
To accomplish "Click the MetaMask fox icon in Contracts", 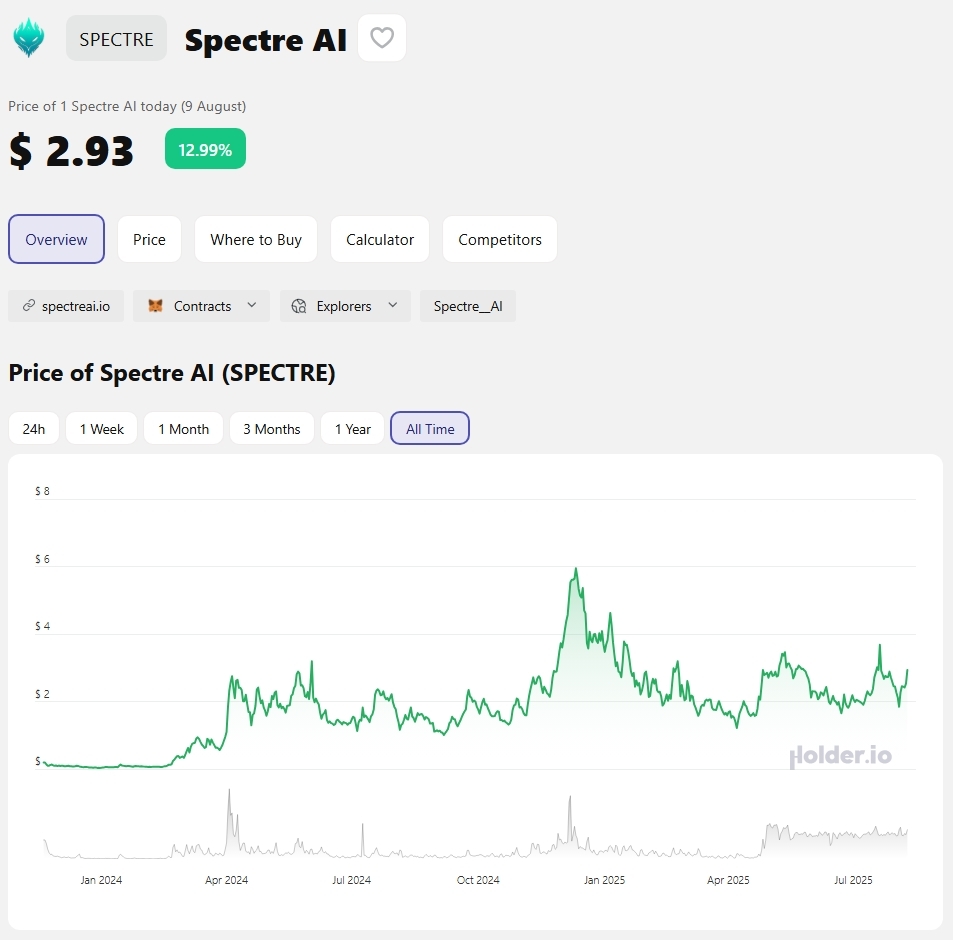I will 156,306.
